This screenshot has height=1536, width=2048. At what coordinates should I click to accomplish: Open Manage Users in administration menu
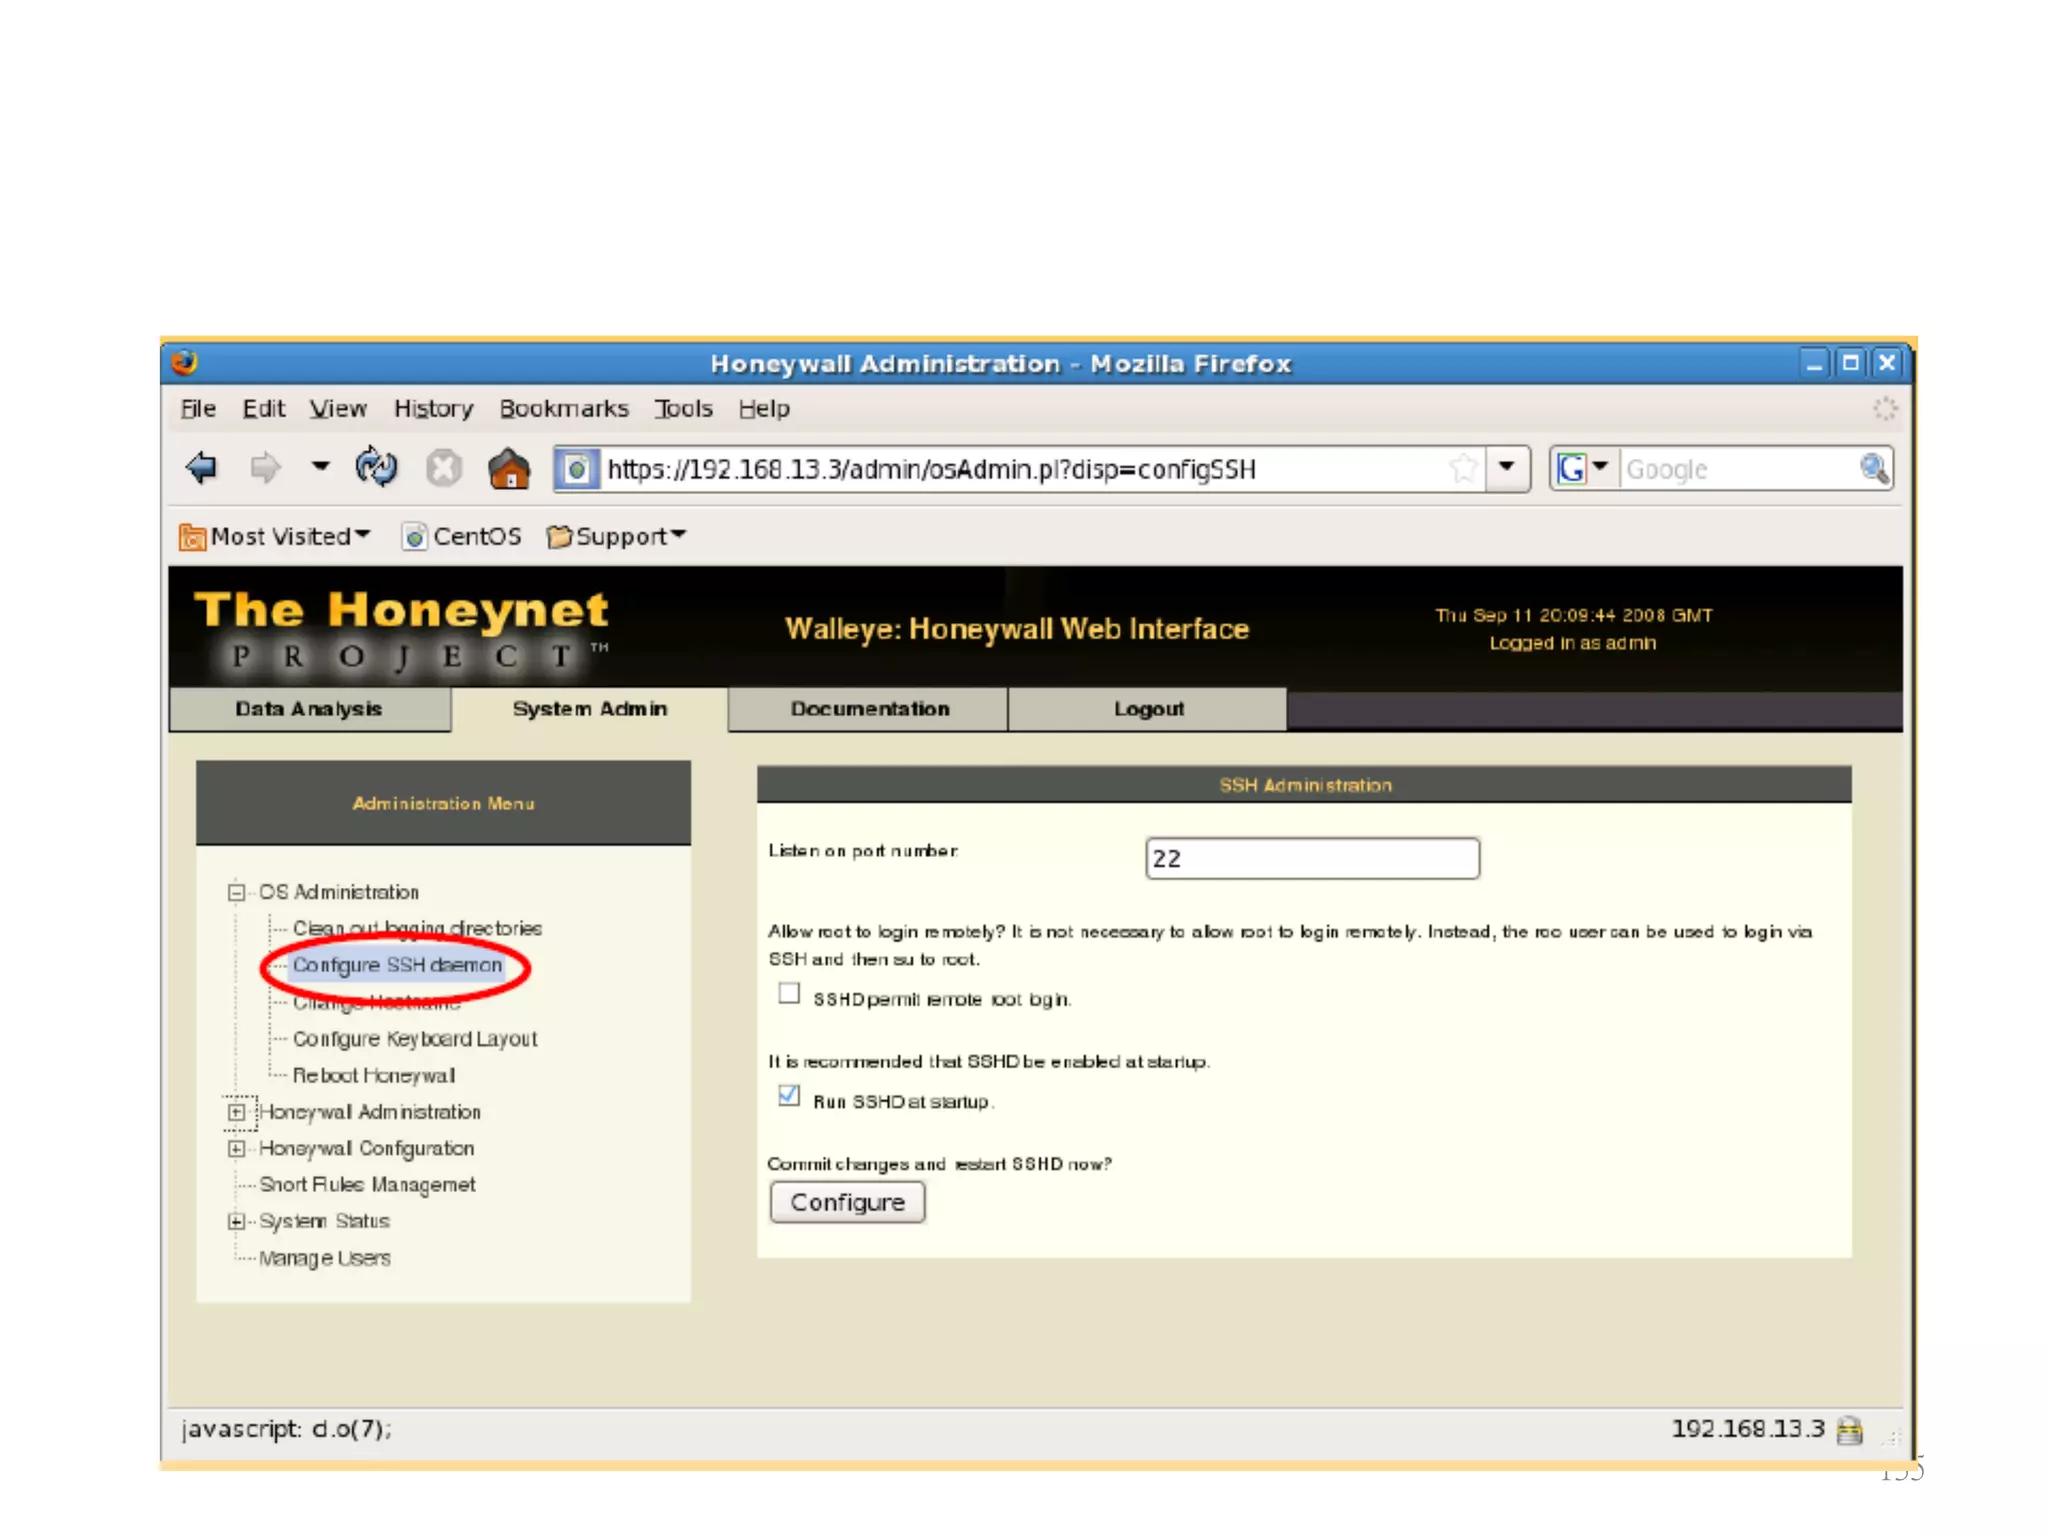pos(324,1258)
